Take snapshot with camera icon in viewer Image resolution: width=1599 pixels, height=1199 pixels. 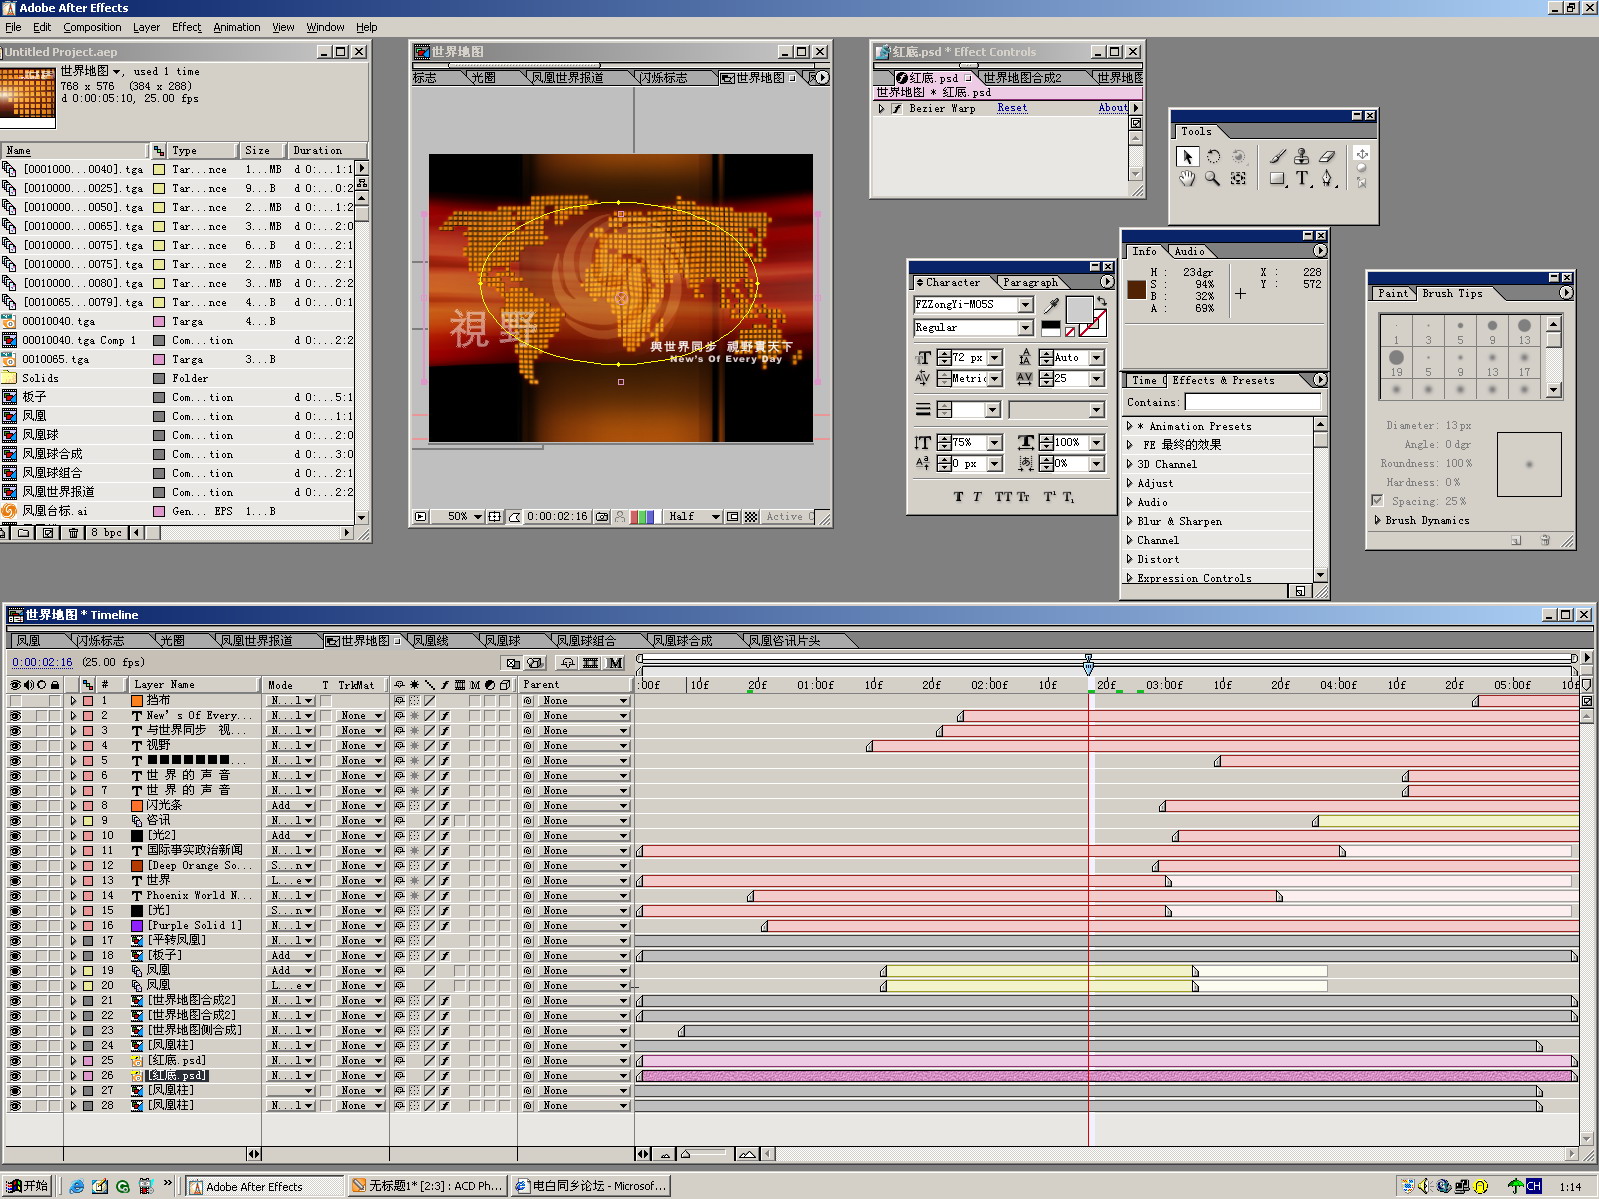(602, 517)
